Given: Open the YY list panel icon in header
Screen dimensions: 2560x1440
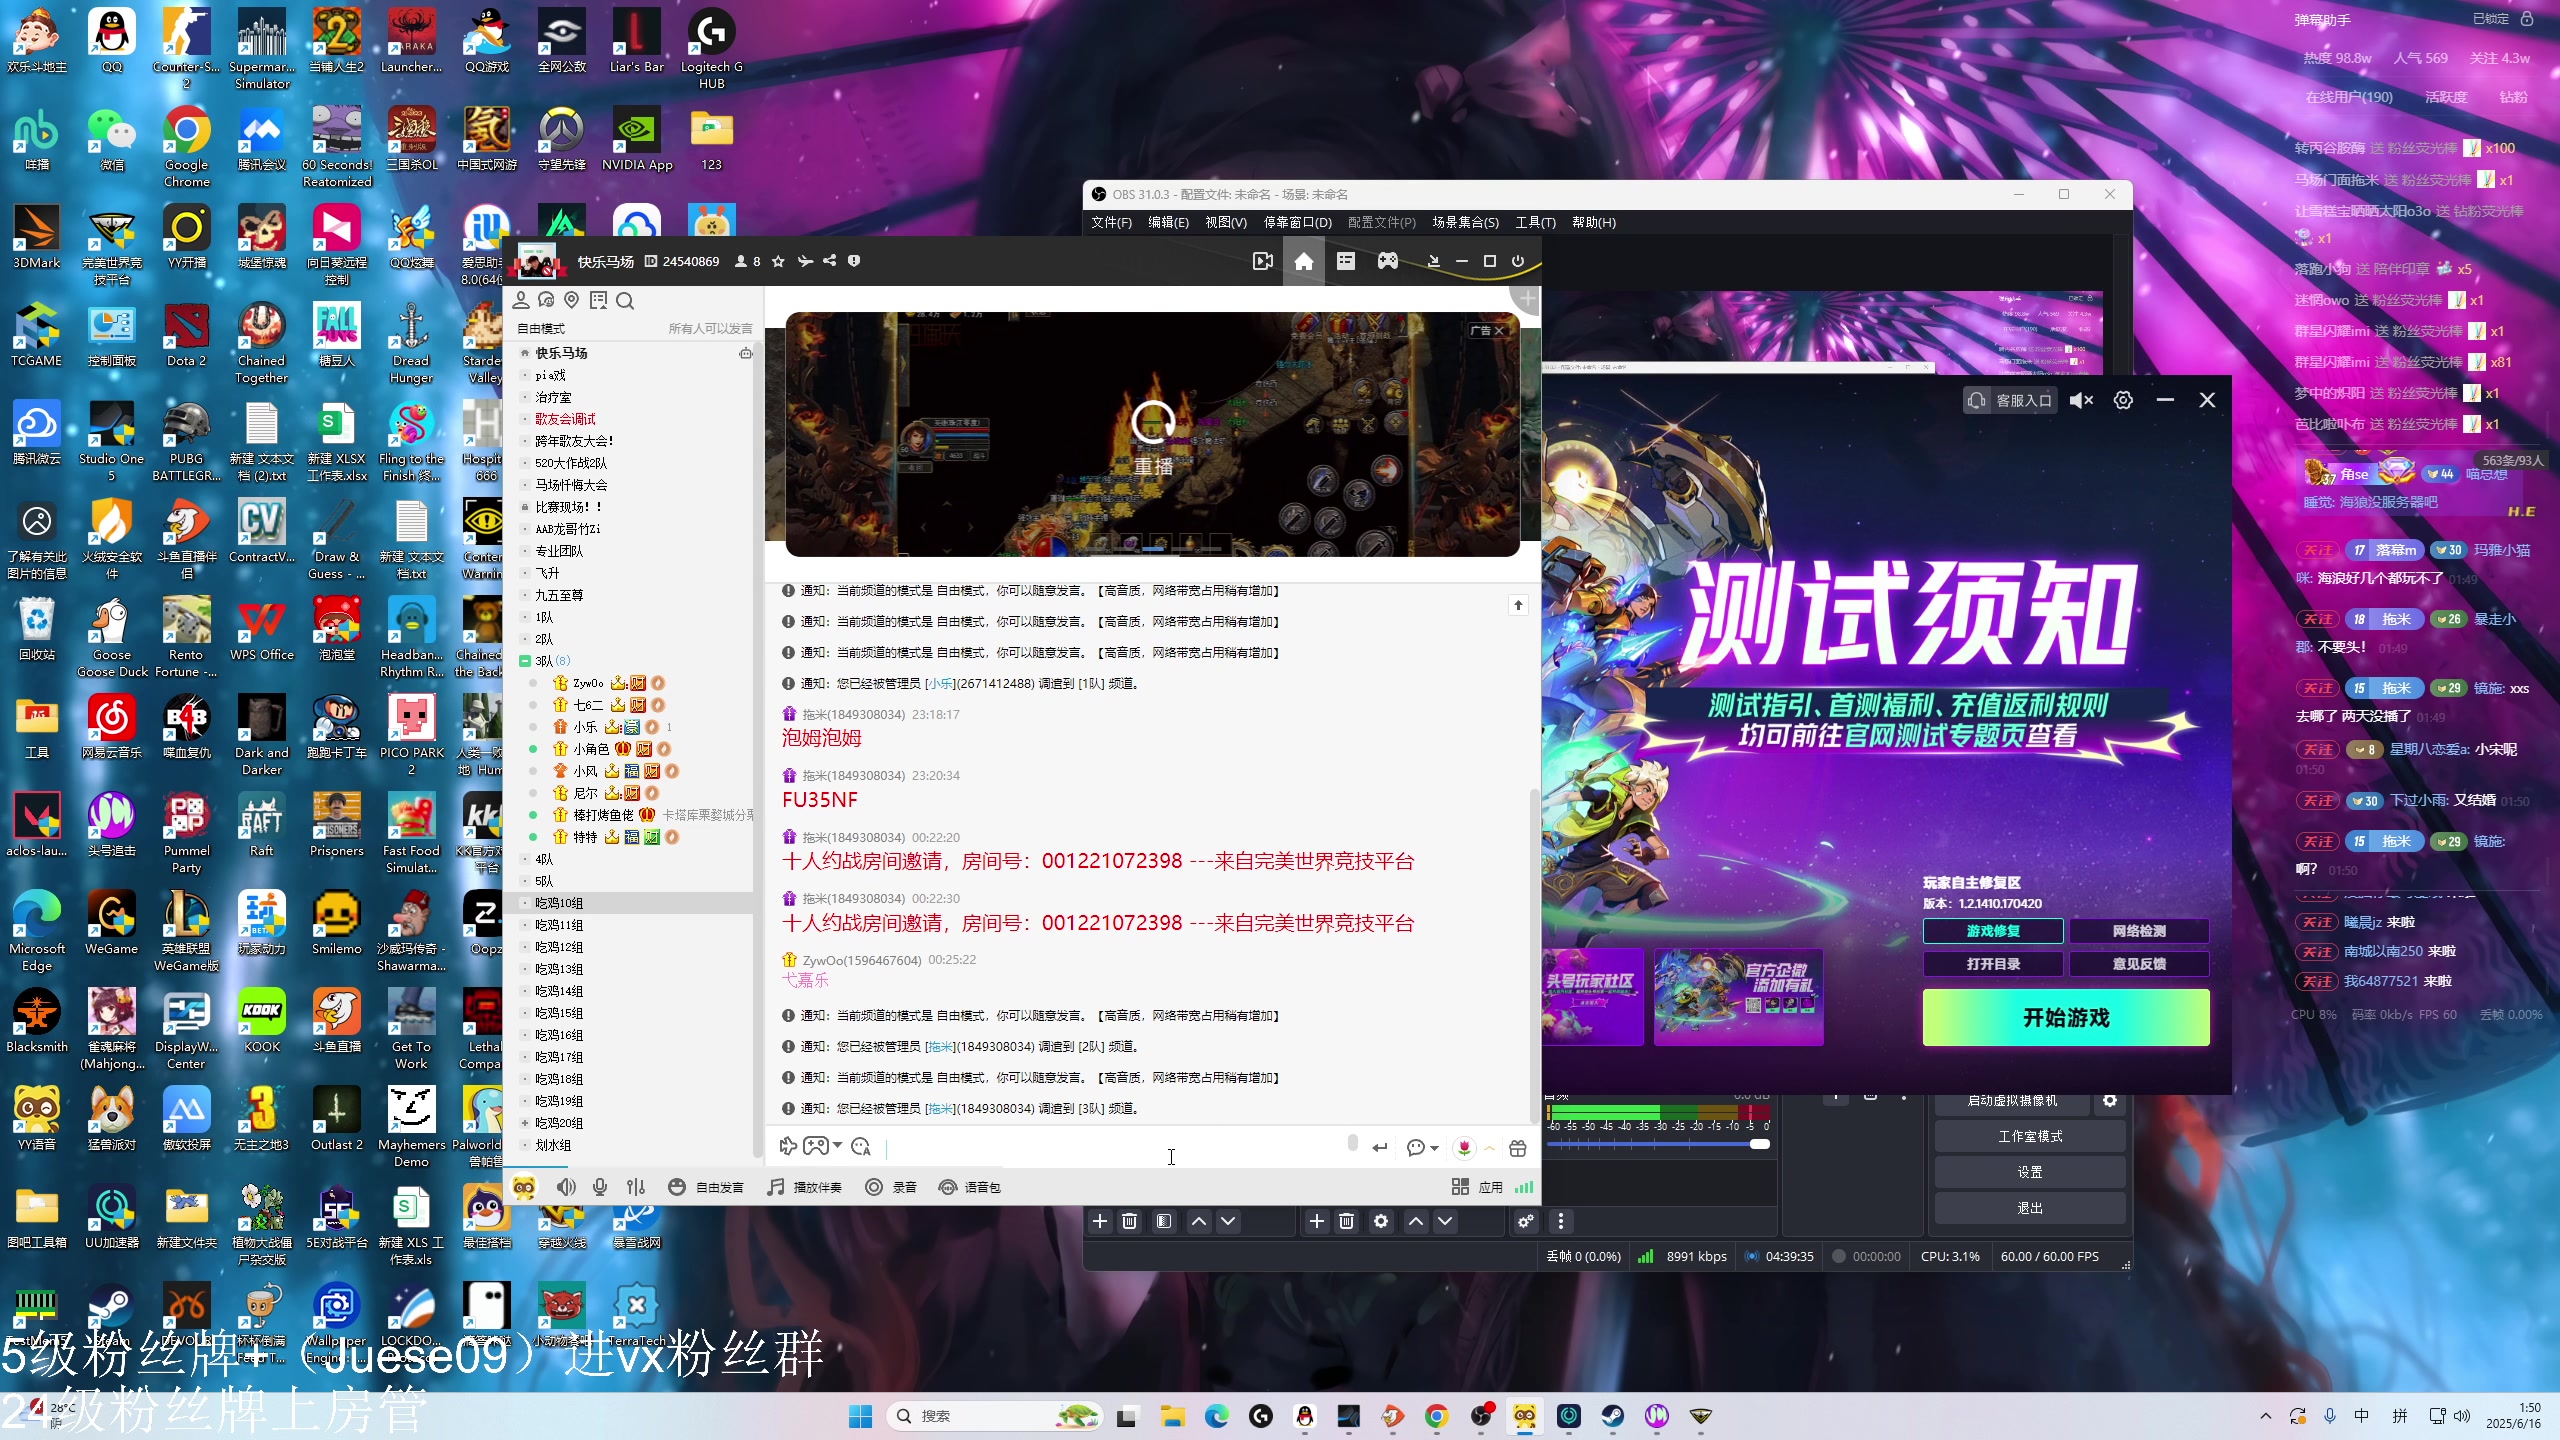Looking at the screenshot, I should pos(1345,261).
